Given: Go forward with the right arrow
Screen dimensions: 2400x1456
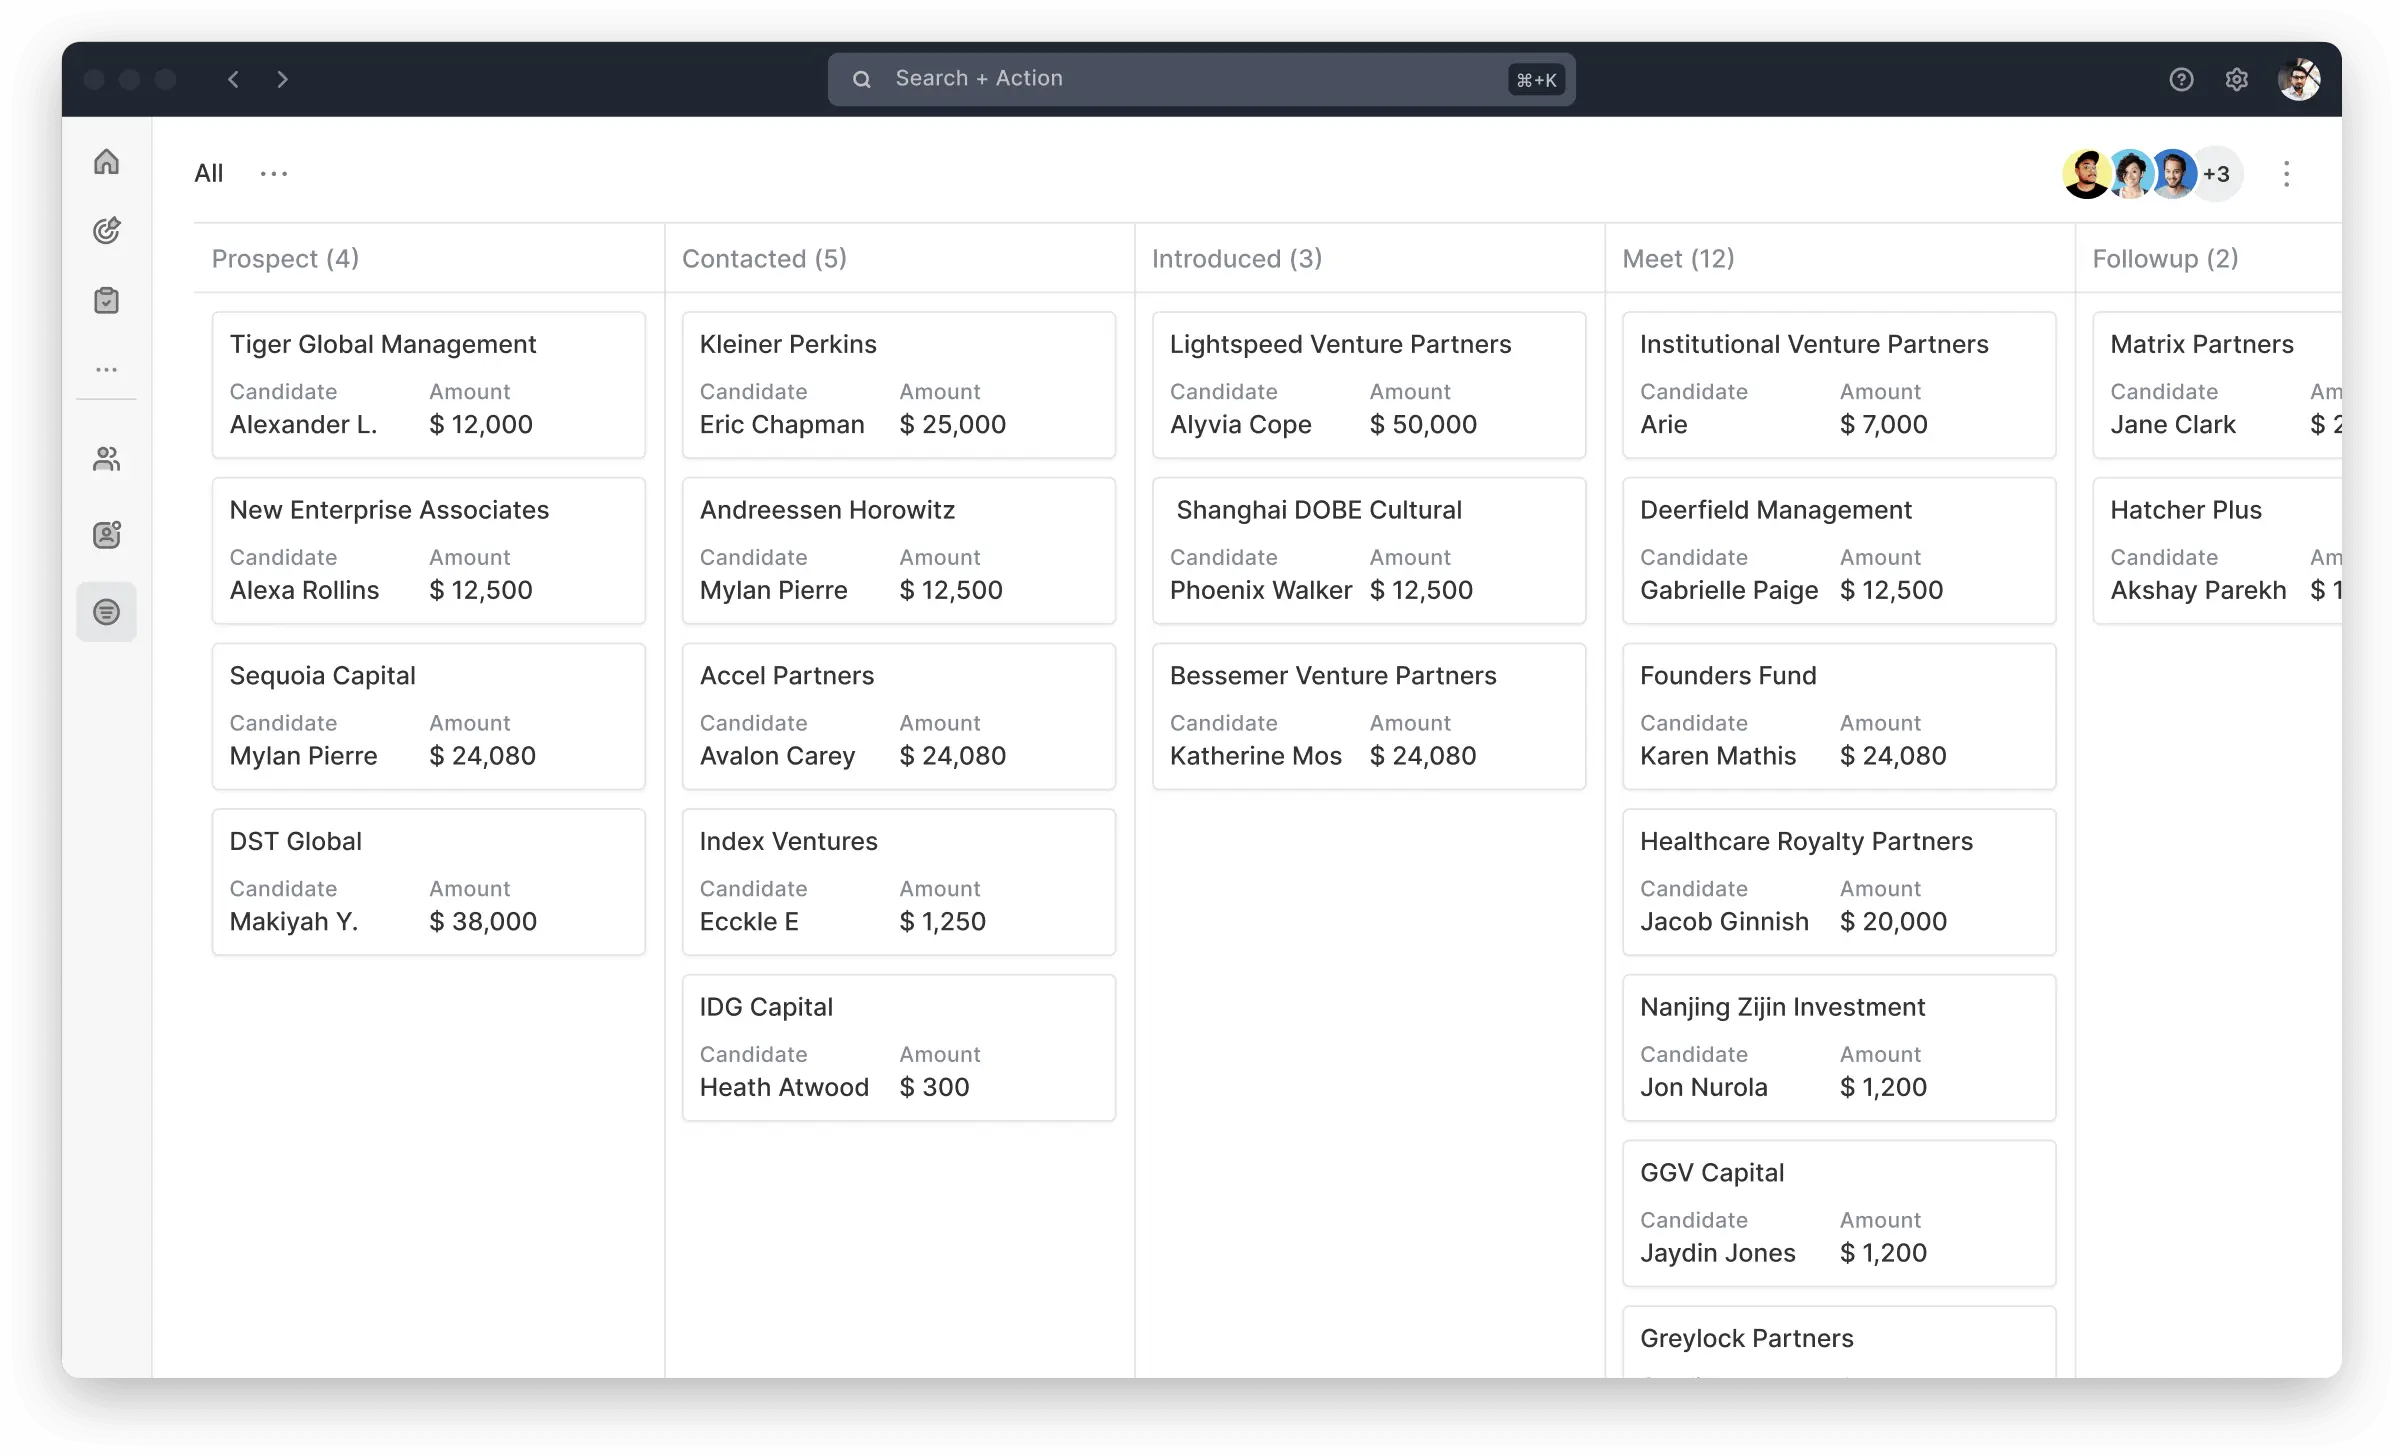Looking at the screenshot, I should 282,79.
